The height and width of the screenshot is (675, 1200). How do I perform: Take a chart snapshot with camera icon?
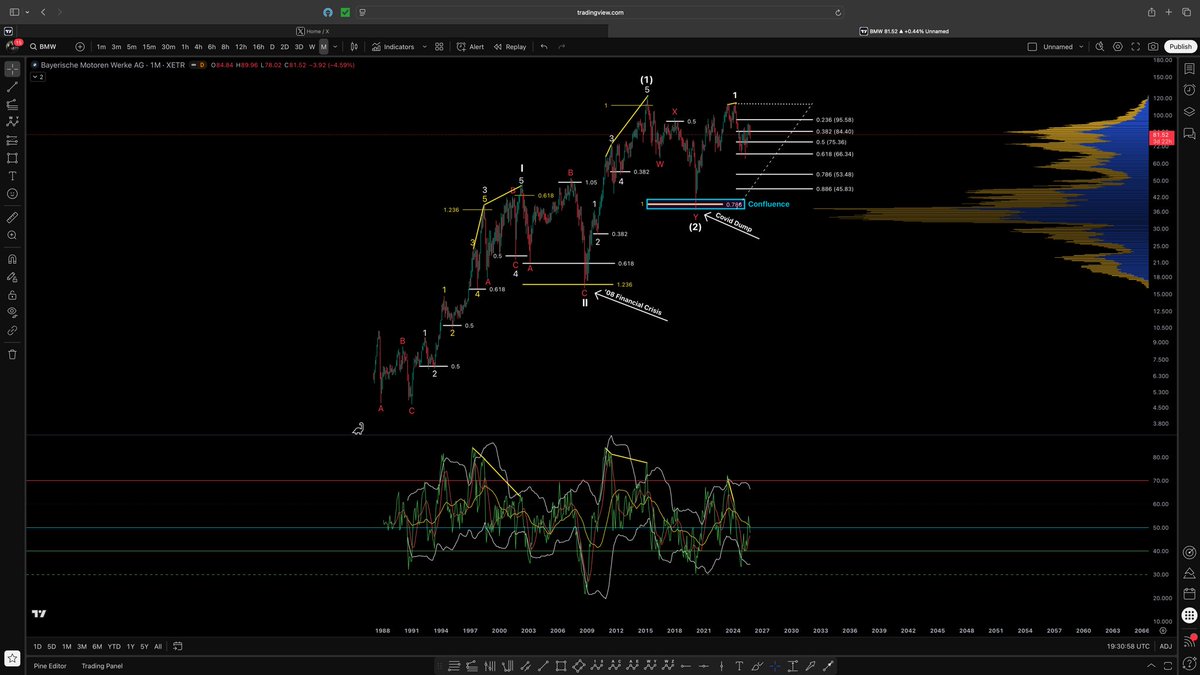pyautogui.click(x=1153, y=46)
